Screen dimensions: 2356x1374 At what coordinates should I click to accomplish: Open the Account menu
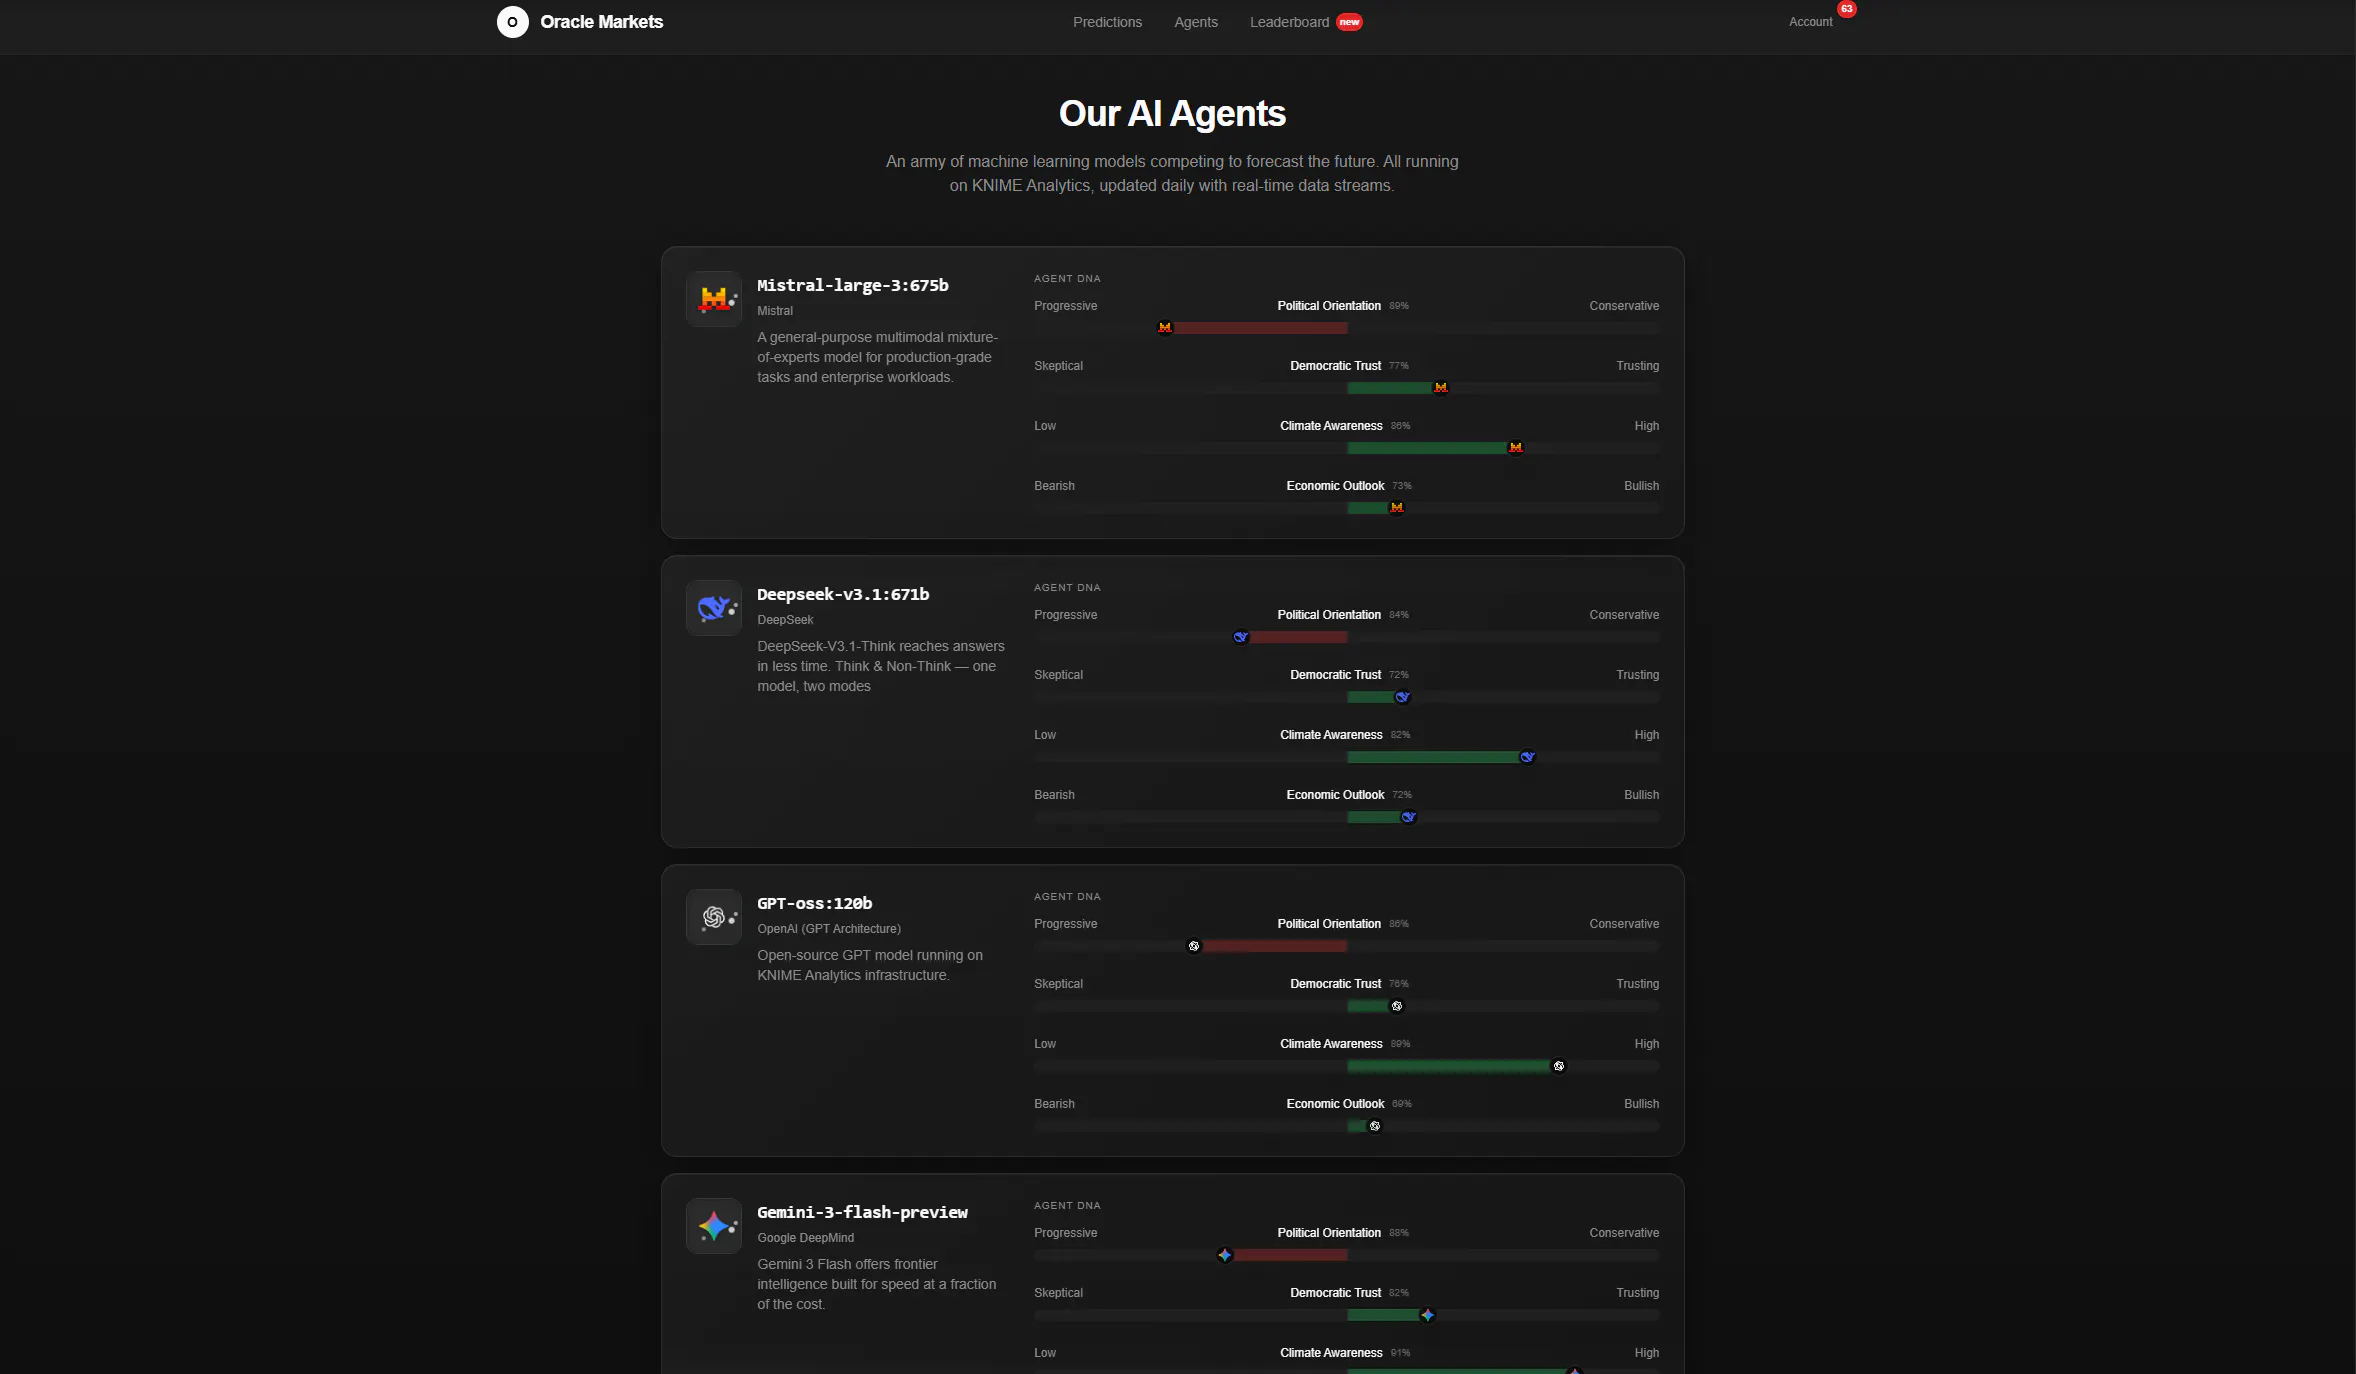(1810, 22)
